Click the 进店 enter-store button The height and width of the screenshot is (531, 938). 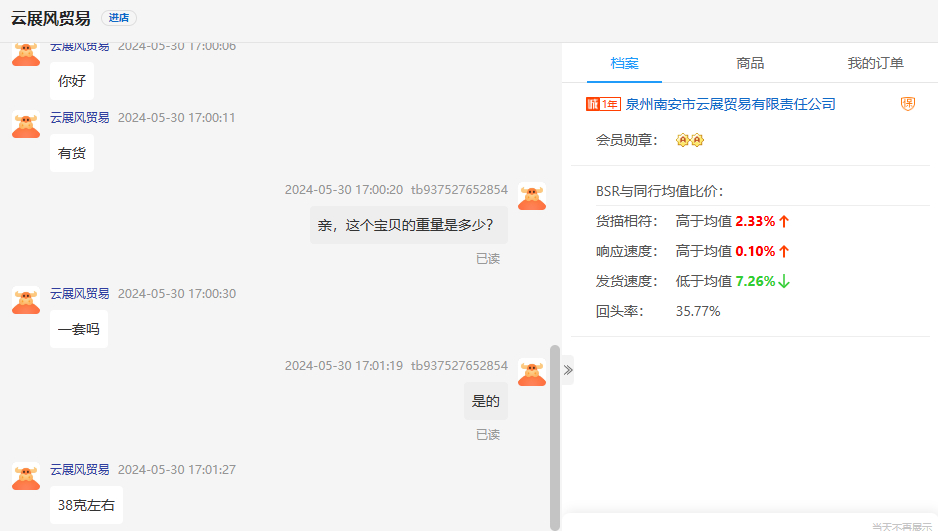tap(119, 18)
